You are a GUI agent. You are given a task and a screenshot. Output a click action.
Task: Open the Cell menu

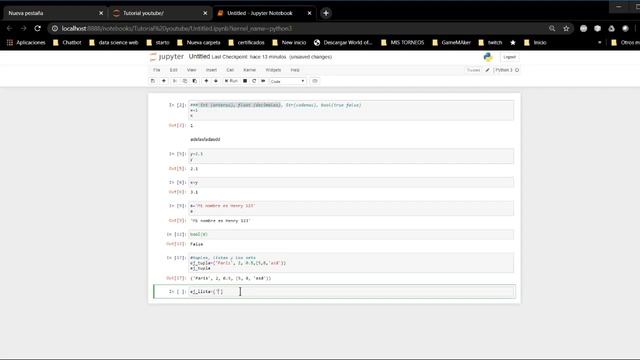[x=230, y=70]
